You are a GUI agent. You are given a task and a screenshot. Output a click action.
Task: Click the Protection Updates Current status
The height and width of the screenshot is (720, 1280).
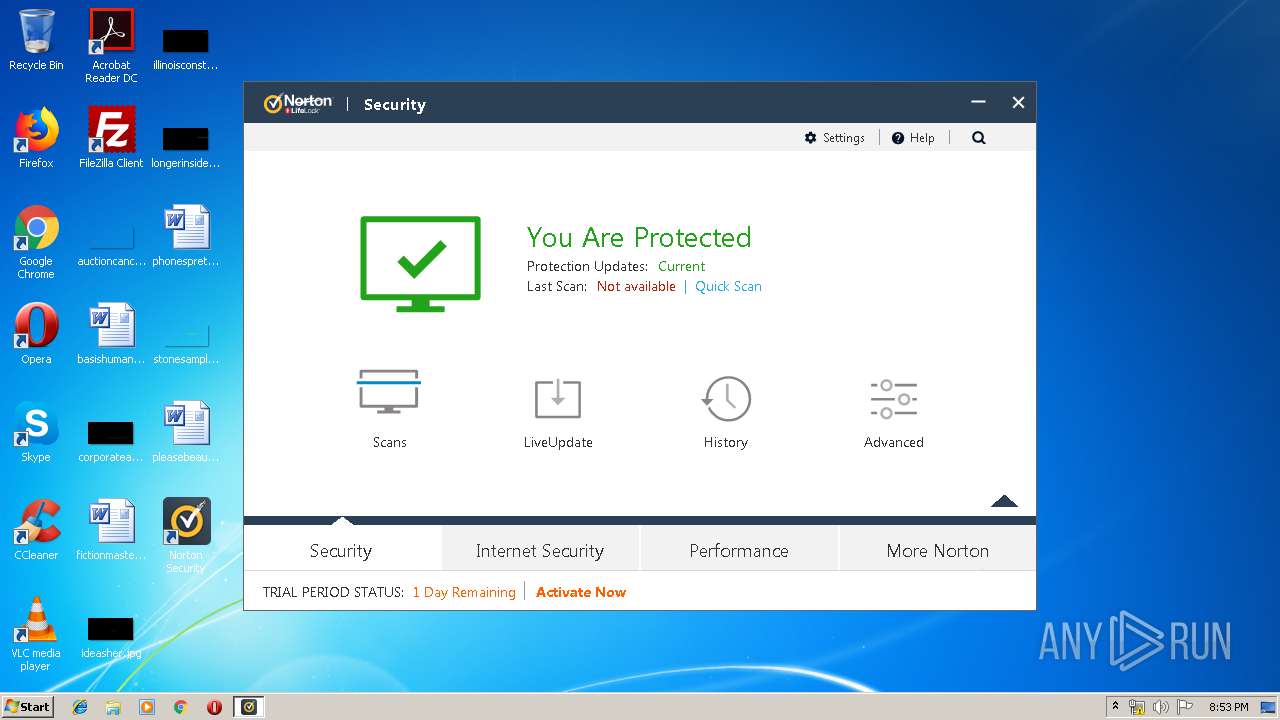pyautogui.click(x=681, y=266)
